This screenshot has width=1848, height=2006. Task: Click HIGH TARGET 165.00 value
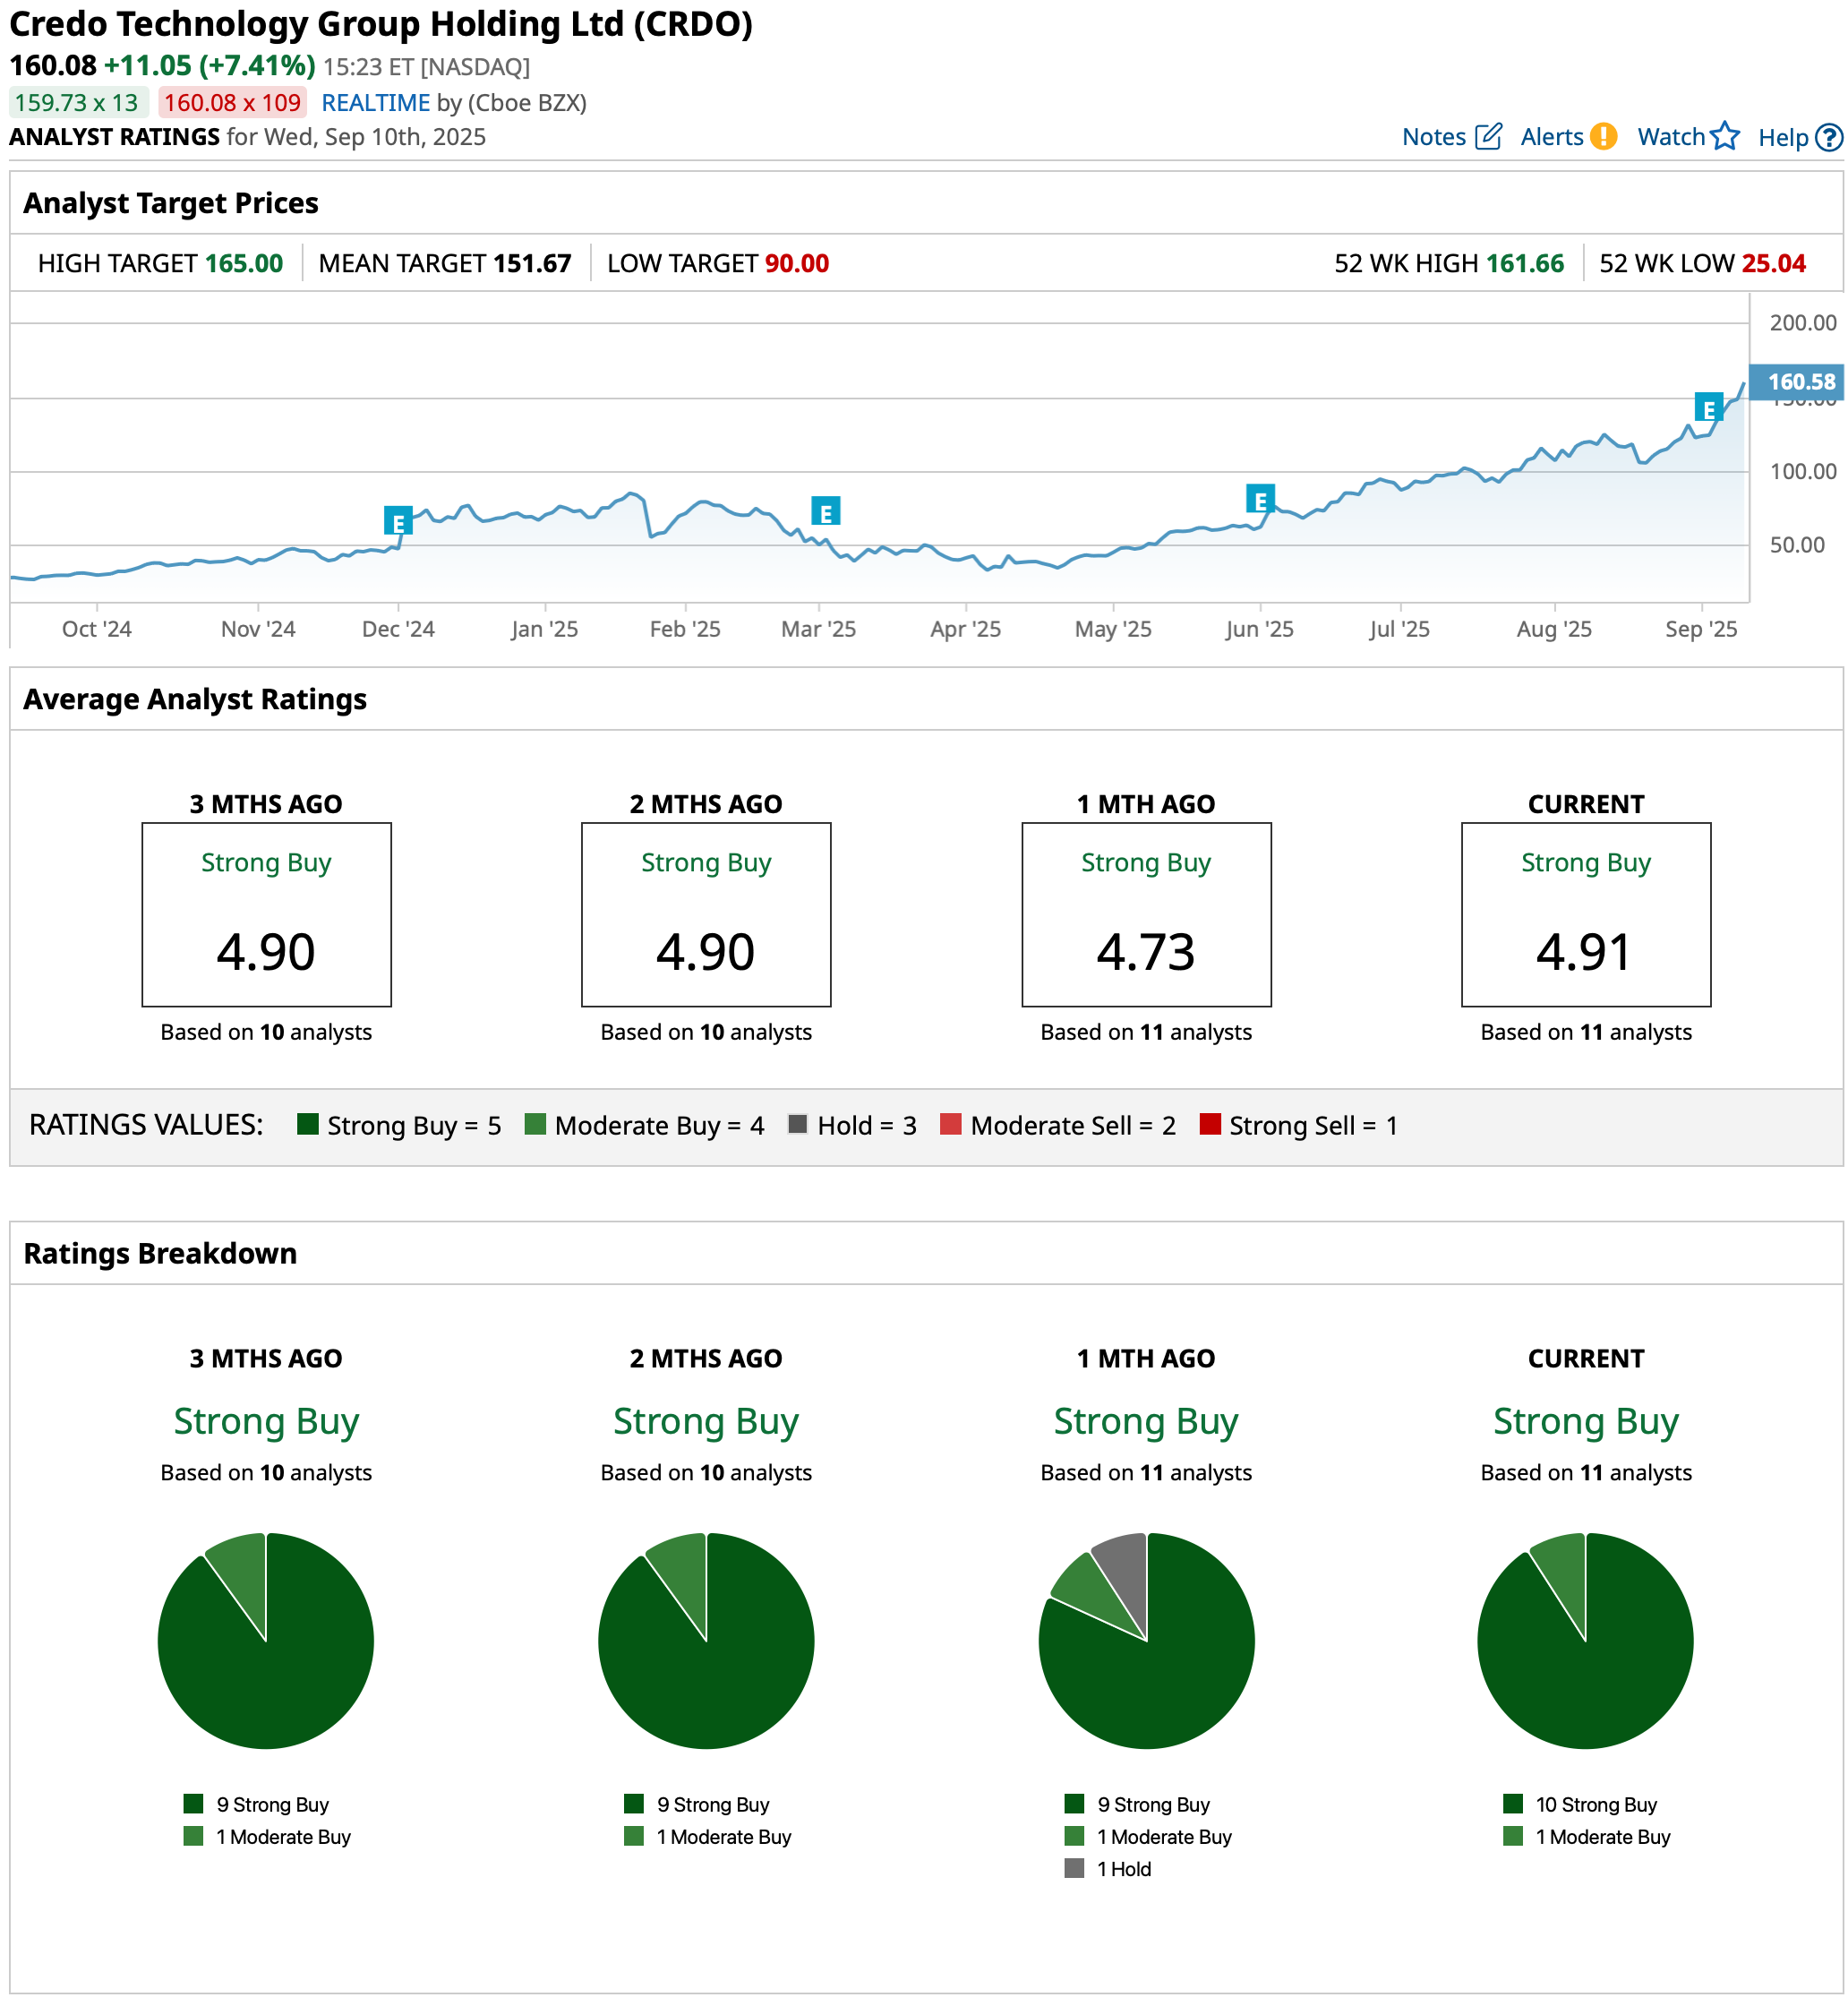coord(244,263)
